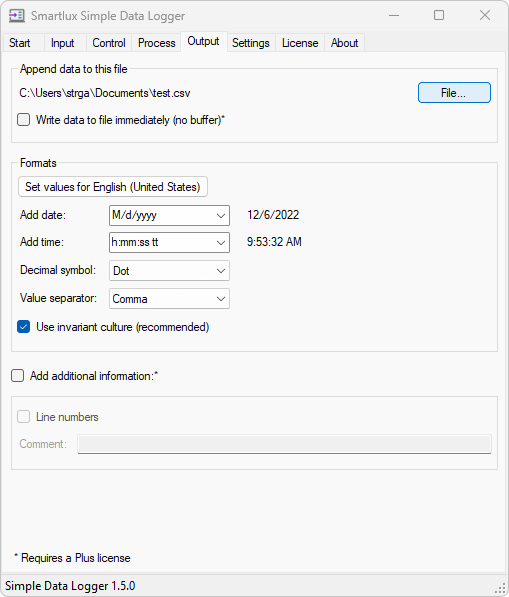Click the window resize grip in status bar
Image resolution: width=509 pixels, height=597 pixels.
(501, 589)
